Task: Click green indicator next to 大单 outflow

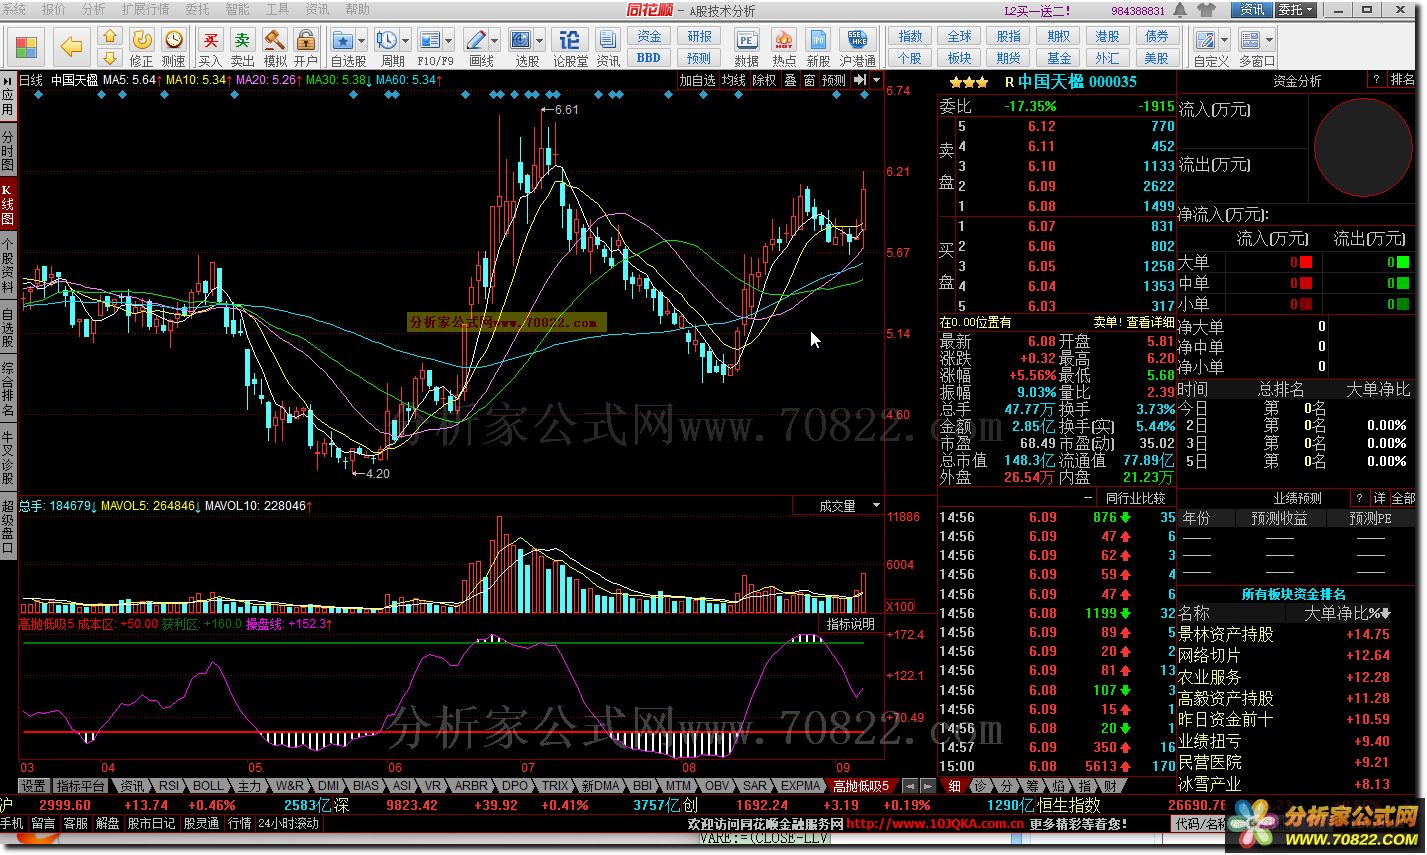Action: 1402,262
